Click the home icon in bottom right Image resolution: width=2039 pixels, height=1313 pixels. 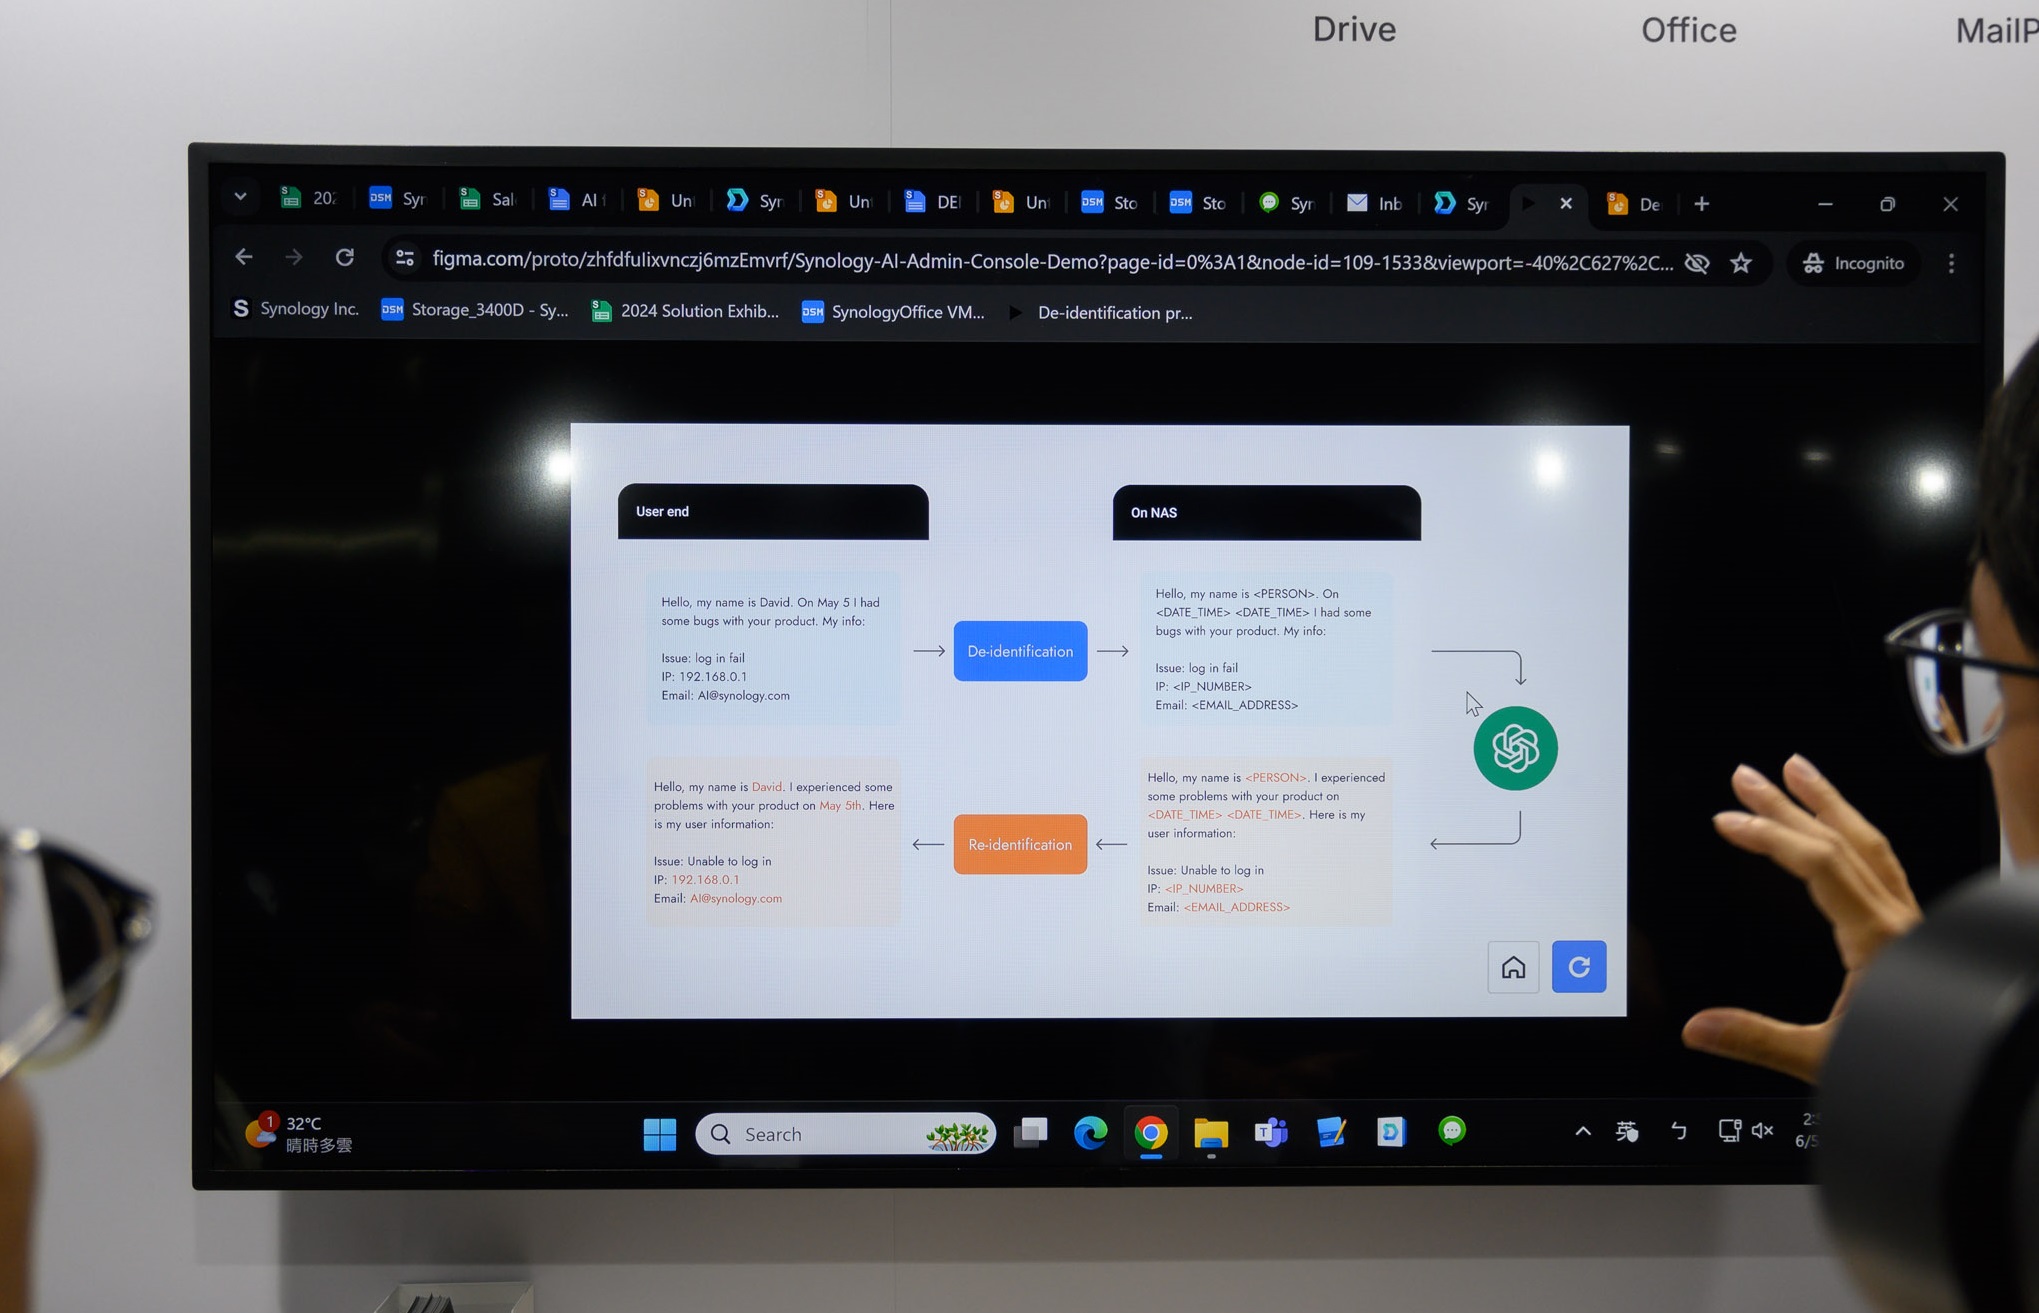pyautogui.click(x=1513, y=967)
